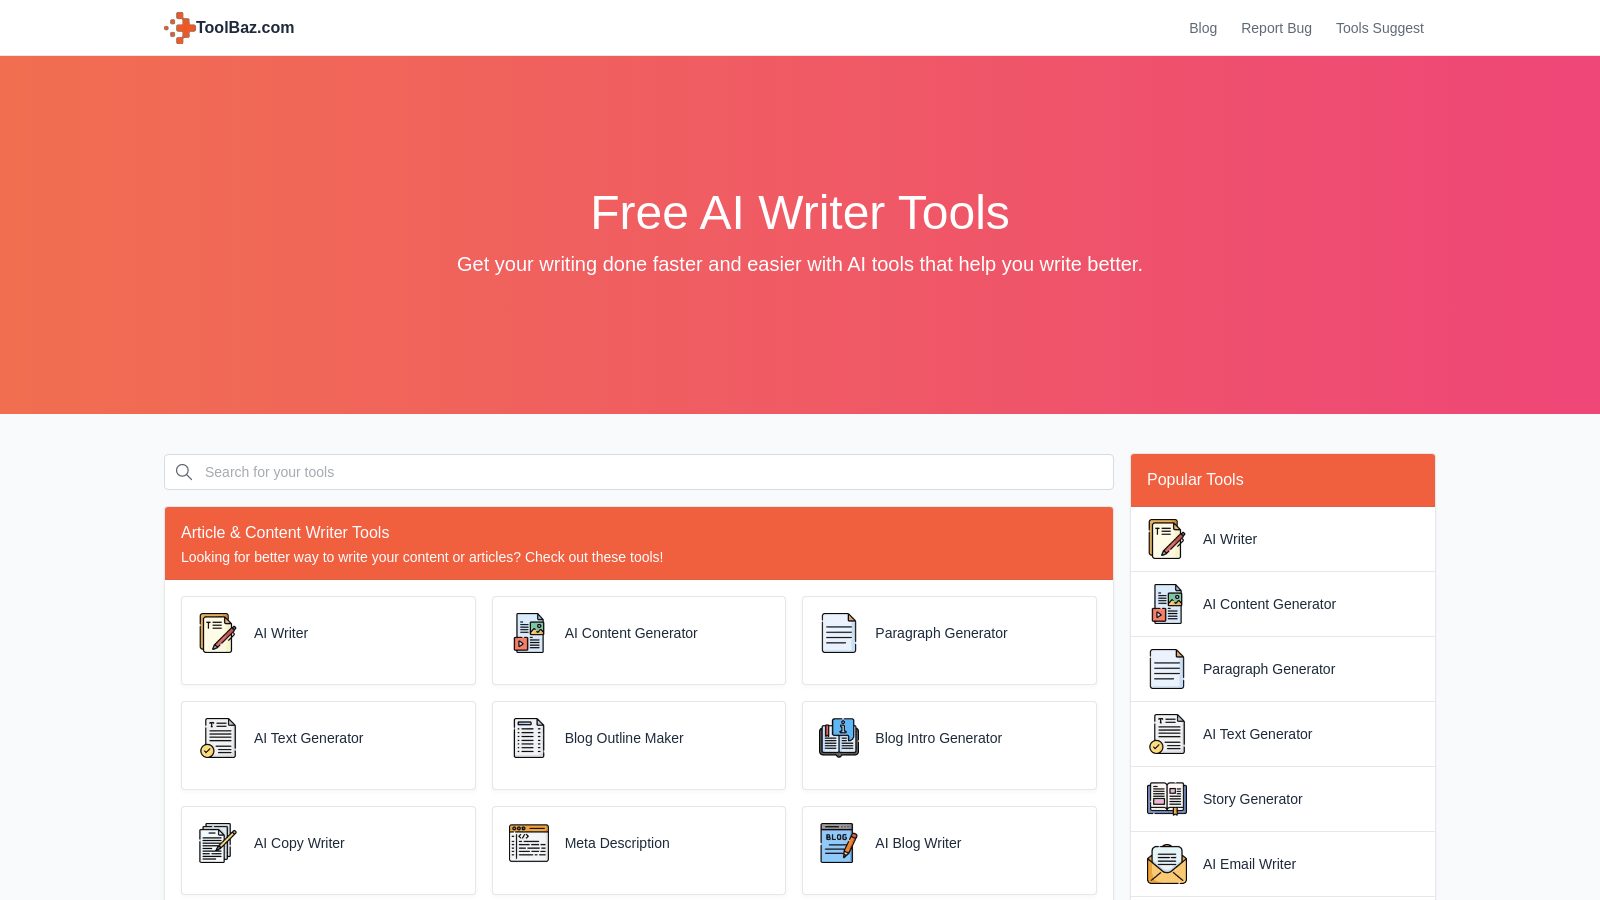The width and height of the screenshot is (1600, 900).
Task: Select AI Writer text in Popular Tools
Action: coord(1230,539)
